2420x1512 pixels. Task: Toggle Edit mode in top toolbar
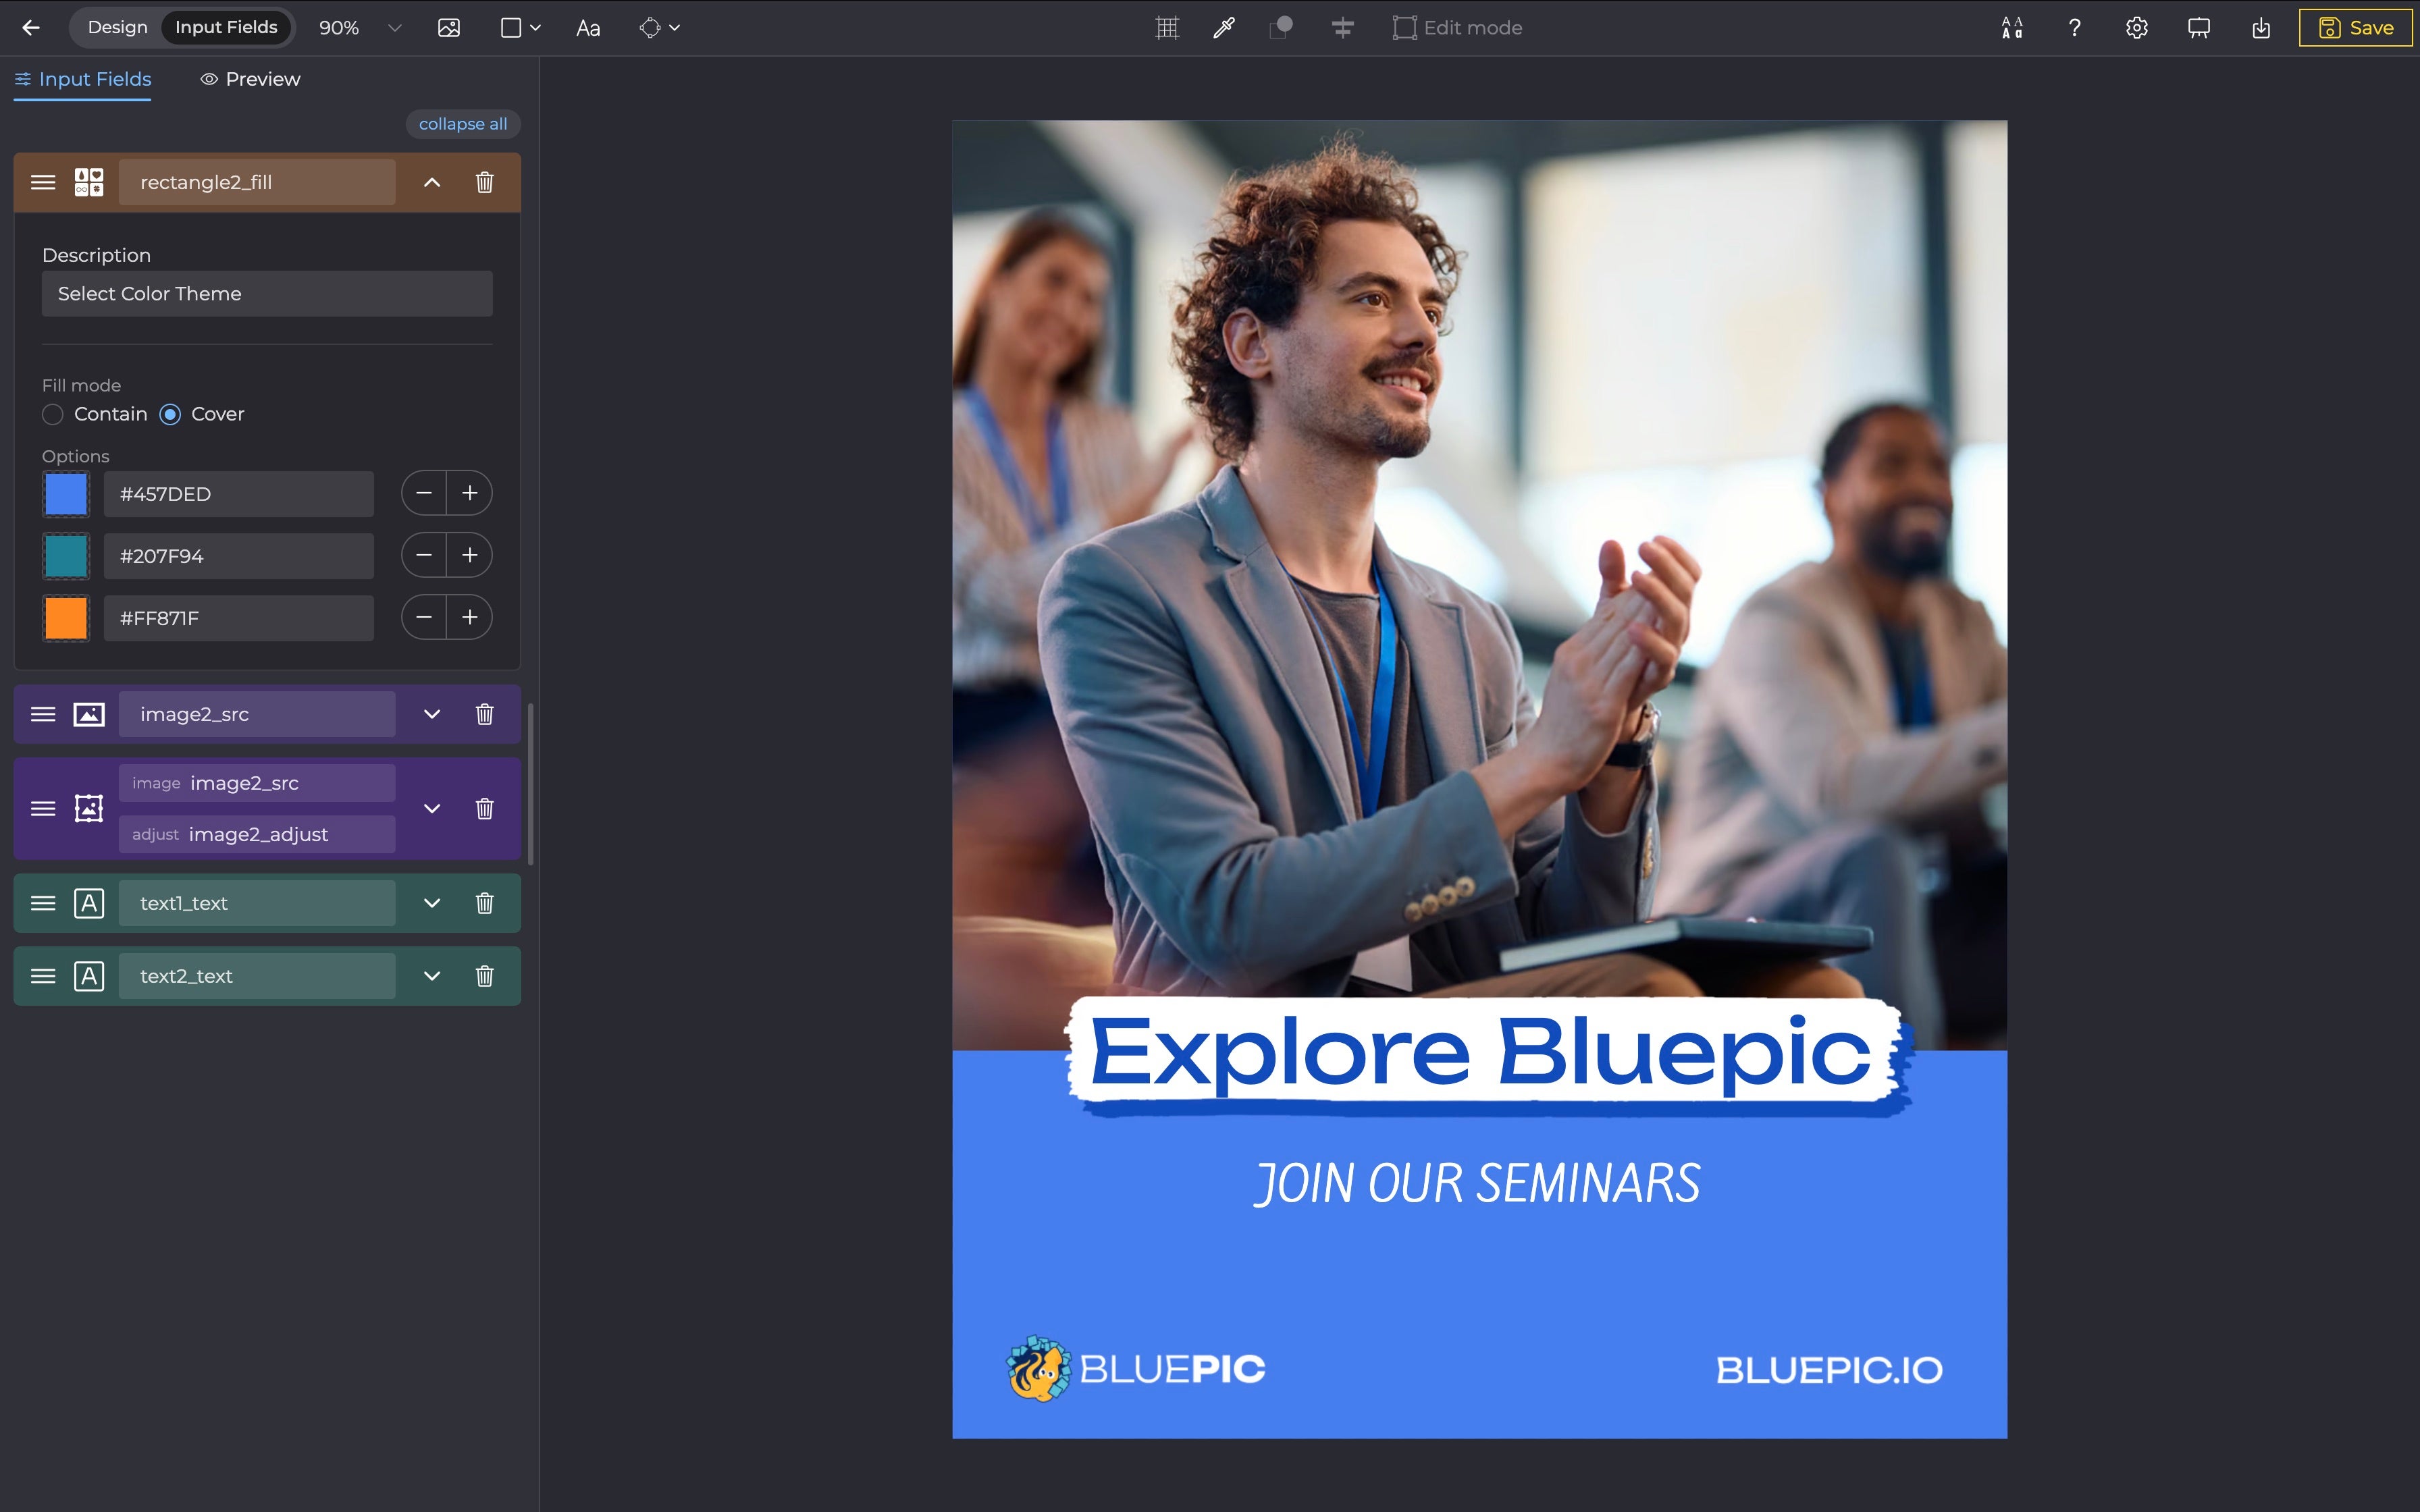point(1457,28)
